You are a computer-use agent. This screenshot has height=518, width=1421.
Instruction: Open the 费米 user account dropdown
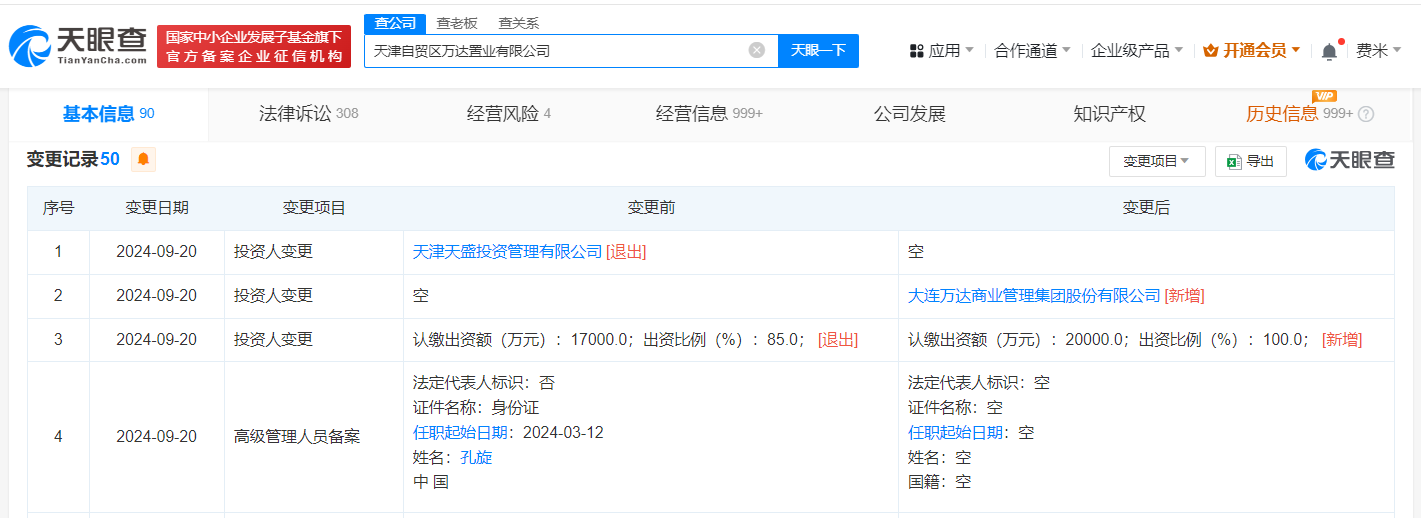1378,51
